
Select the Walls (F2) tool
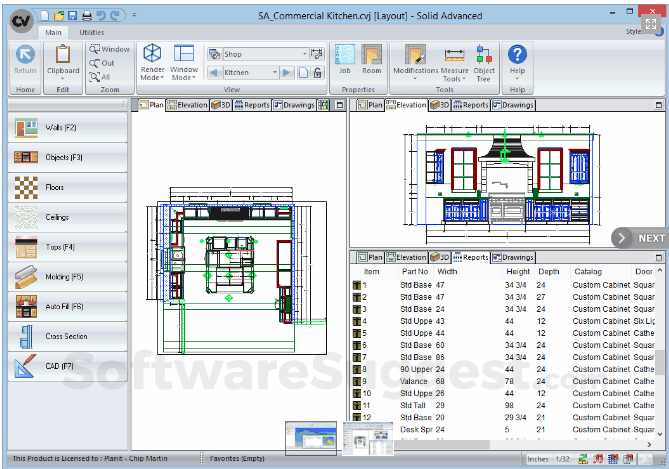(68, 128)
